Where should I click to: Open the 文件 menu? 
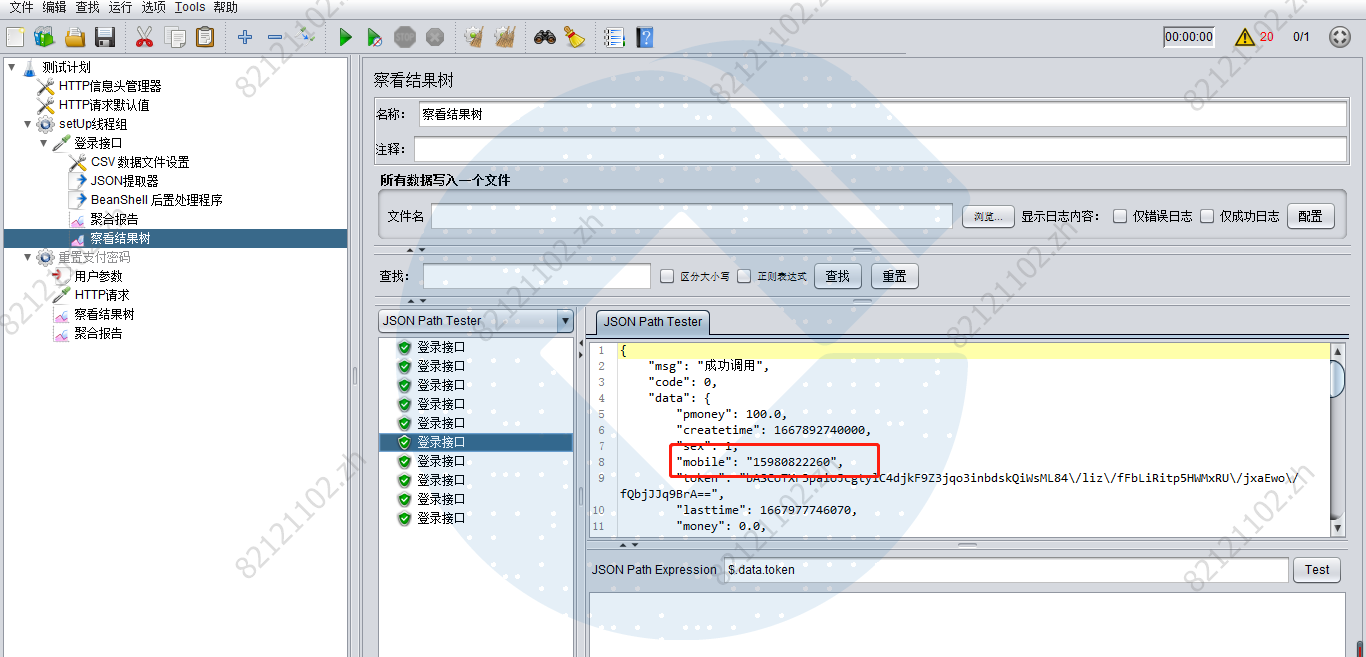(x=21, y=7)
